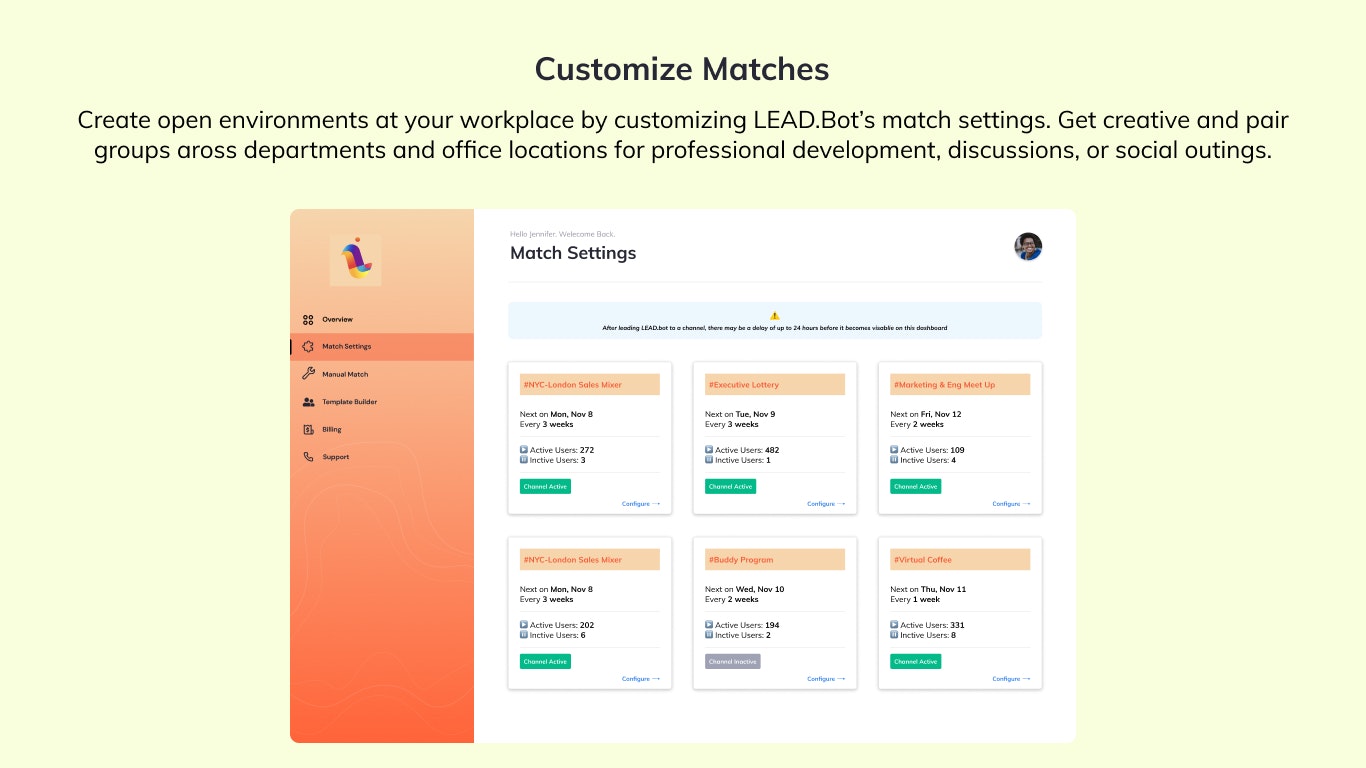Image resolution: width=1366 pixels, height=768 pixels.
Task: Click play icon beside Active Users: 194
Action: [709, 625]
